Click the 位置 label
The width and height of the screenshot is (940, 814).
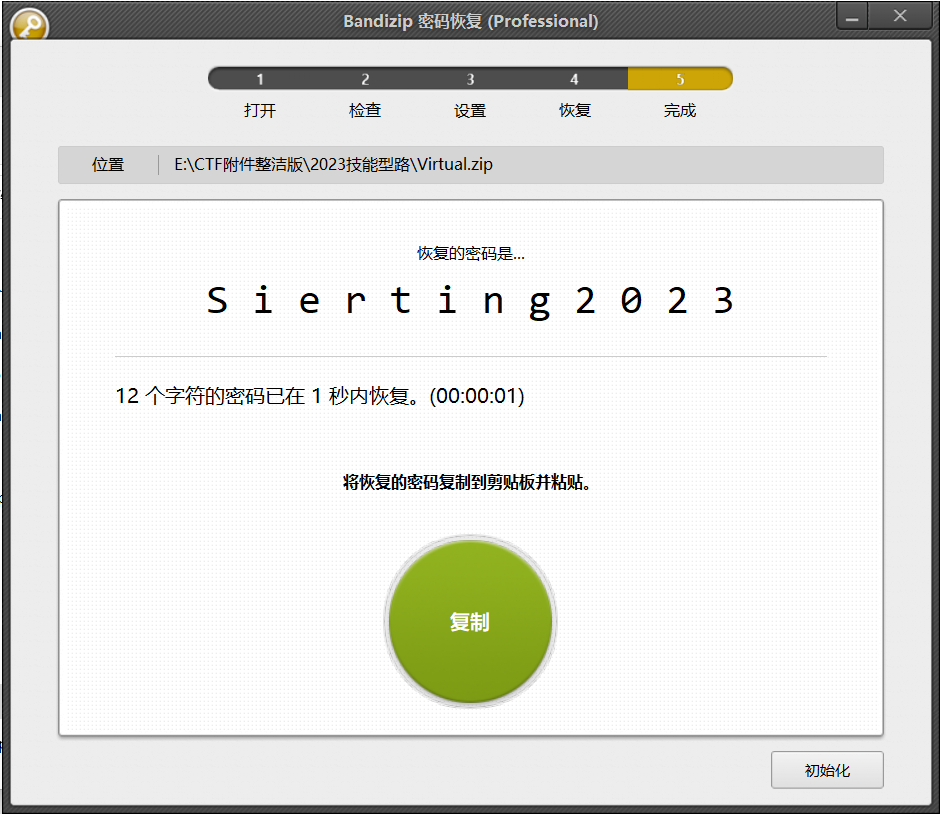[x=108, y=165]
